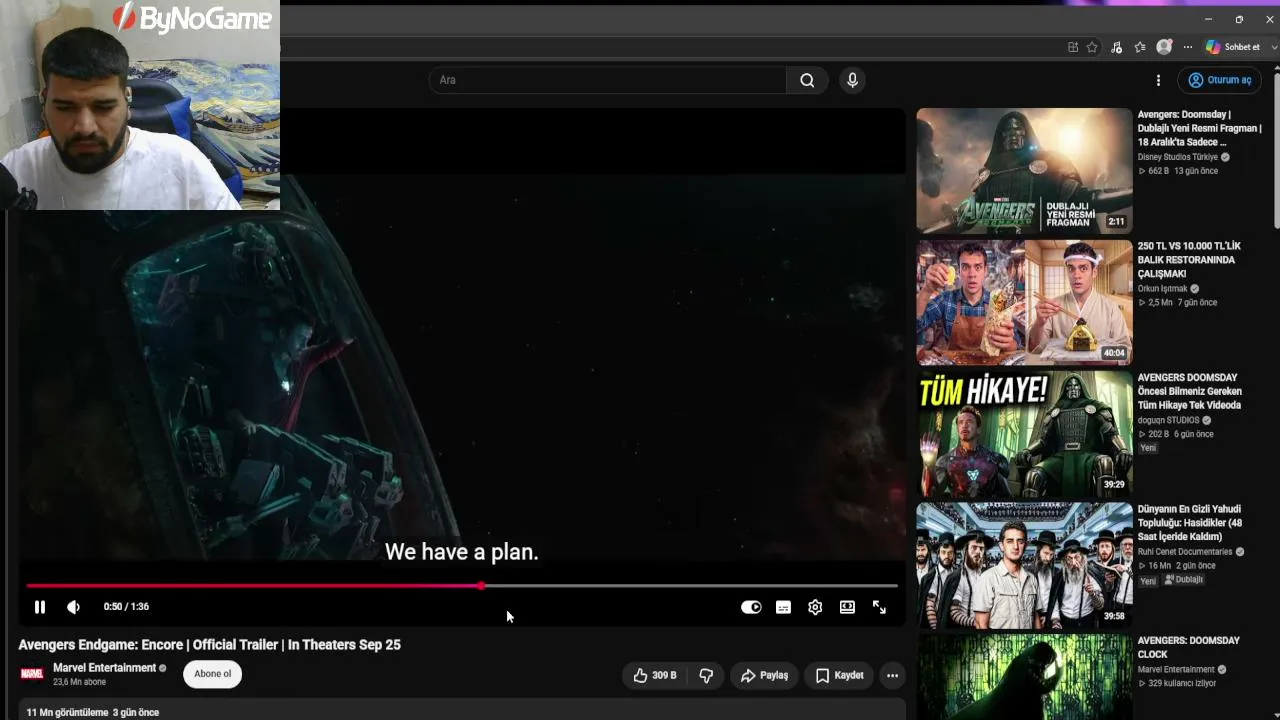
Task: Open the balık restoranı video thumbnail
Action: [1024, 302]
